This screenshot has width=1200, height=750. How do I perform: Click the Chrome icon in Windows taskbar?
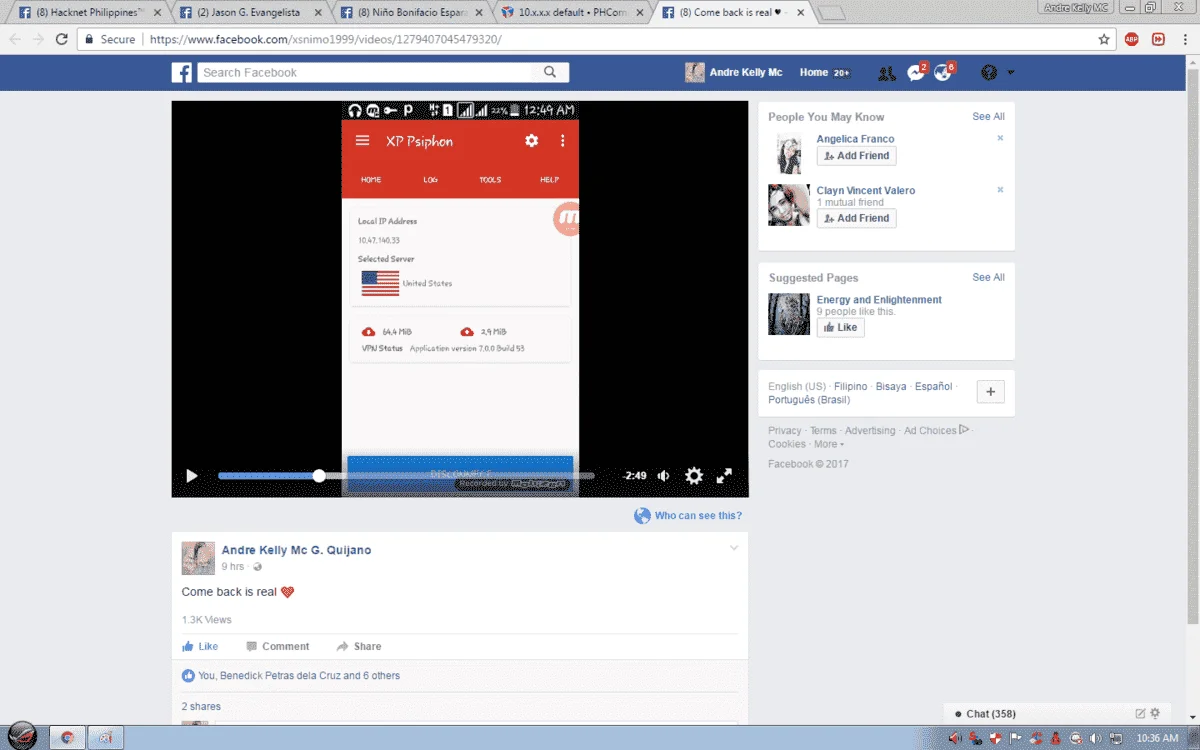[x=67, y=738]
